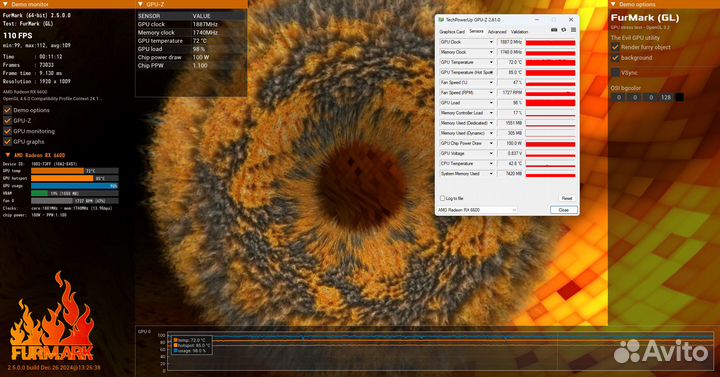Click FurMark (GL) heading in Demo options
This screenshot has width=720, height=377.
click(645, 18)
